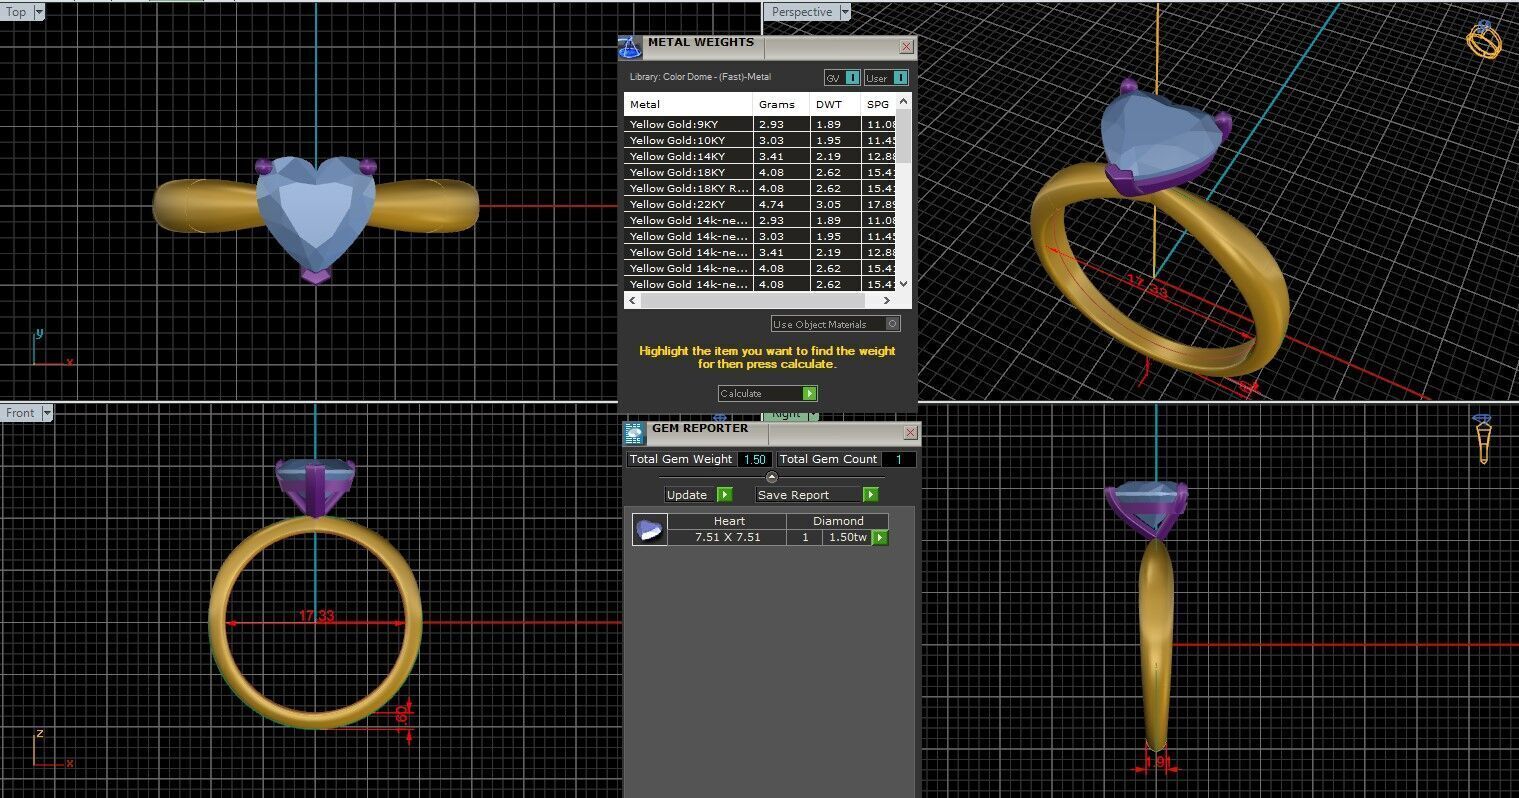Select the Yellow Gold:18KY row
The width and height of the screenshot is (1519, 798).
pos(761,172)
